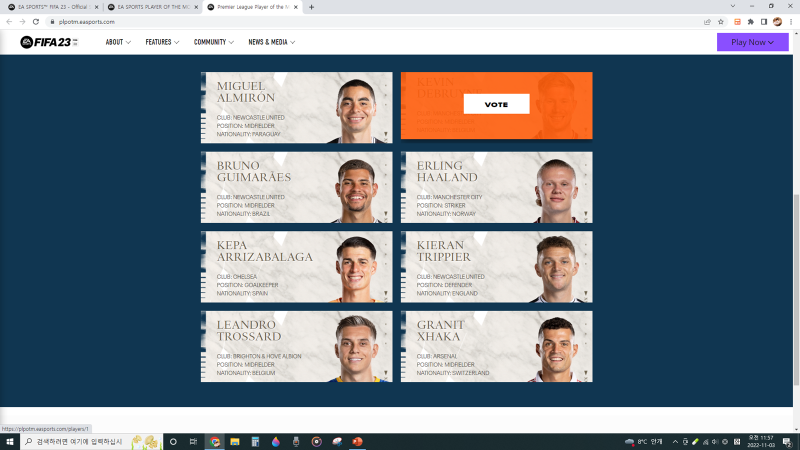Expand Kieran Trippier card details arrow
Viewport: 800px width, 450px height.
coord(586,294)
